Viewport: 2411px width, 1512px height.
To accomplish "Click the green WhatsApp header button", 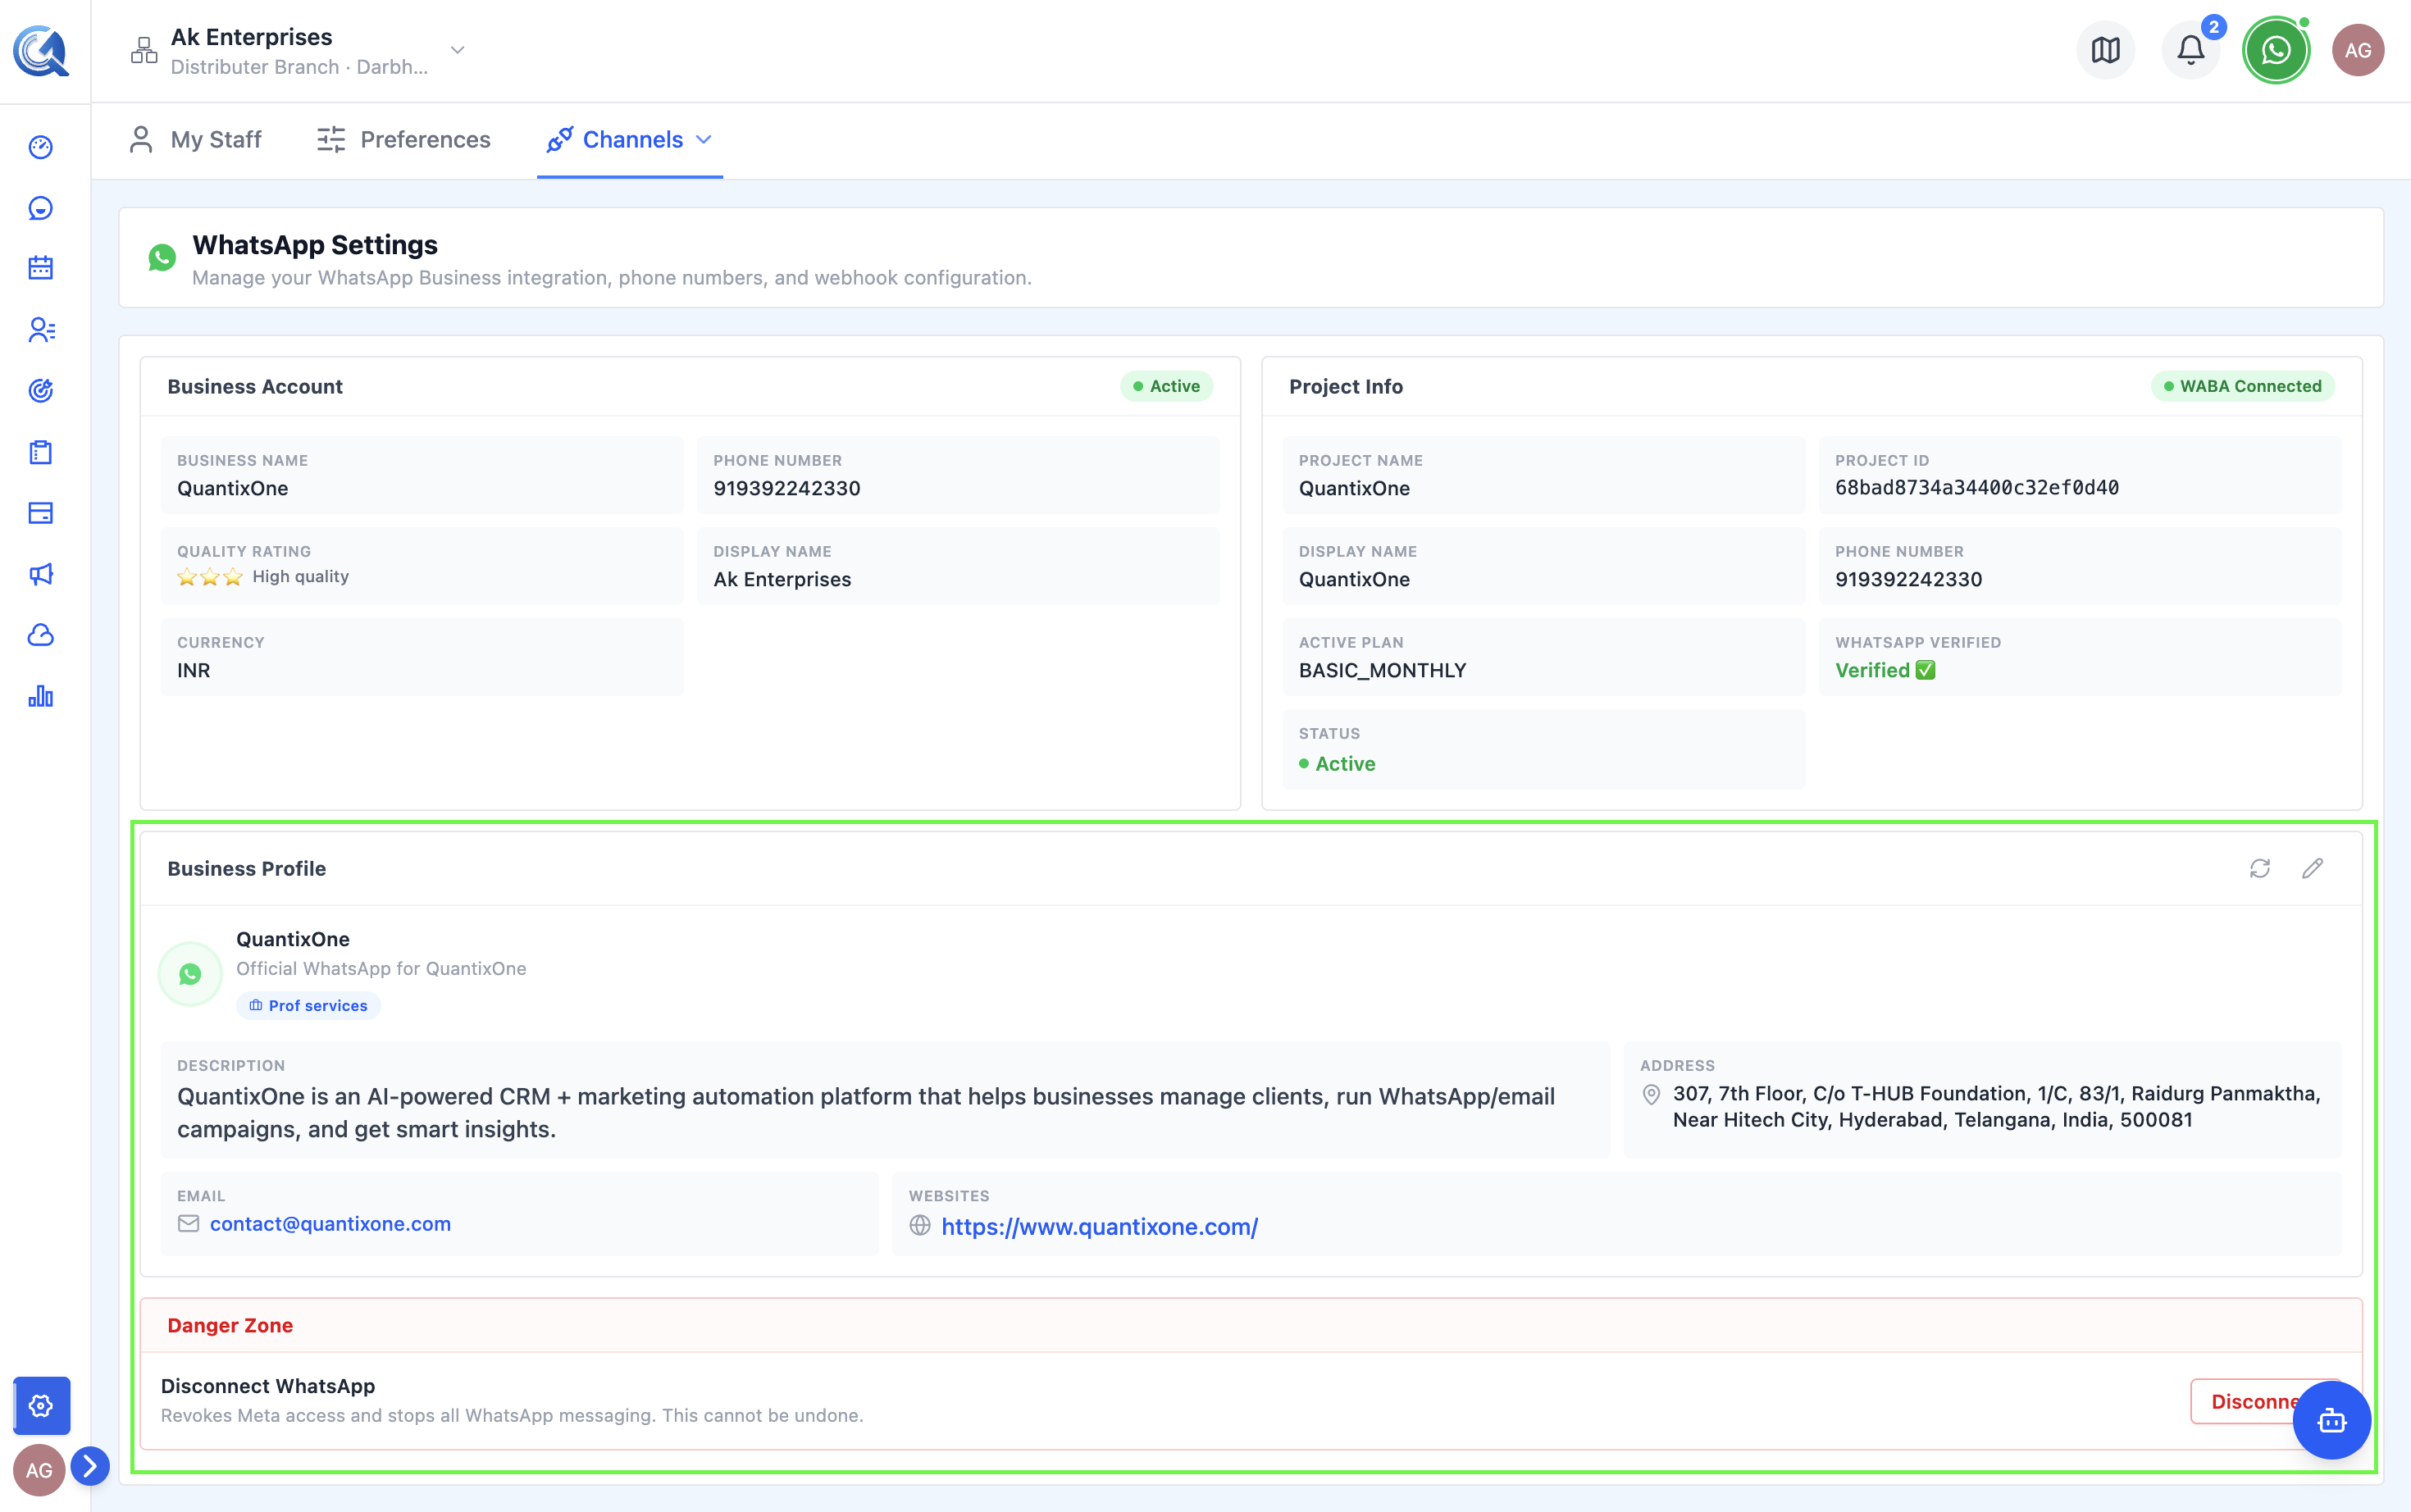I will click(2276, 50).
